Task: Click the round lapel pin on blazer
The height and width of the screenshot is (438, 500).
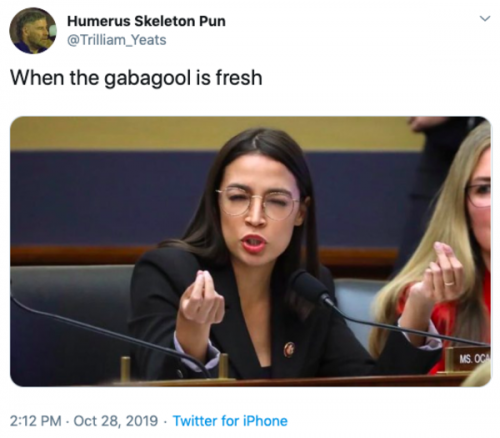Action: click(x=289, y=349)
